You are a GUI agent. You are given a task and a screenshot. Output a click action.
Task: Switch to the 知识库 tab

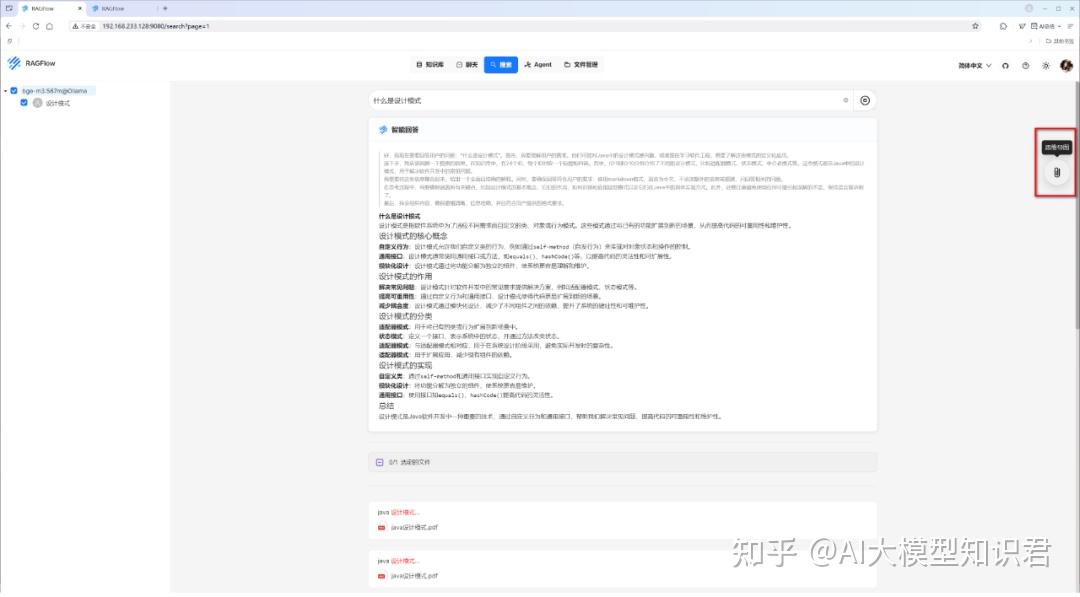click(x=430, y=65)
